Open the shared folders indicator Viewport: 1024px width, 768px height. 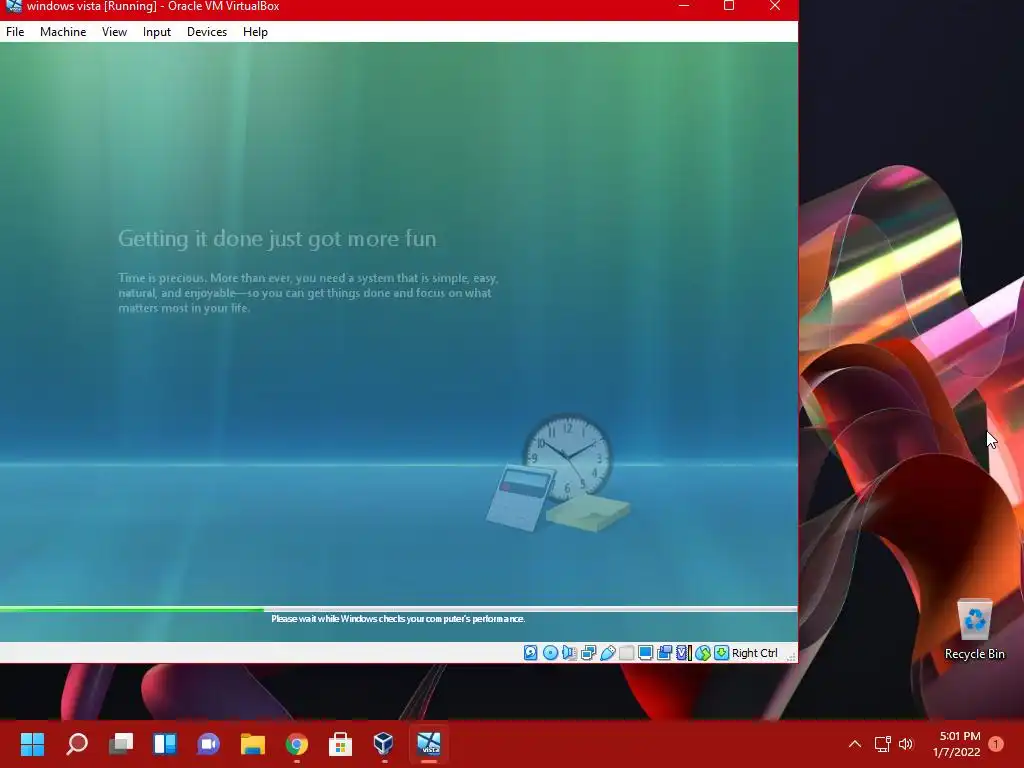tap(626, 652)
